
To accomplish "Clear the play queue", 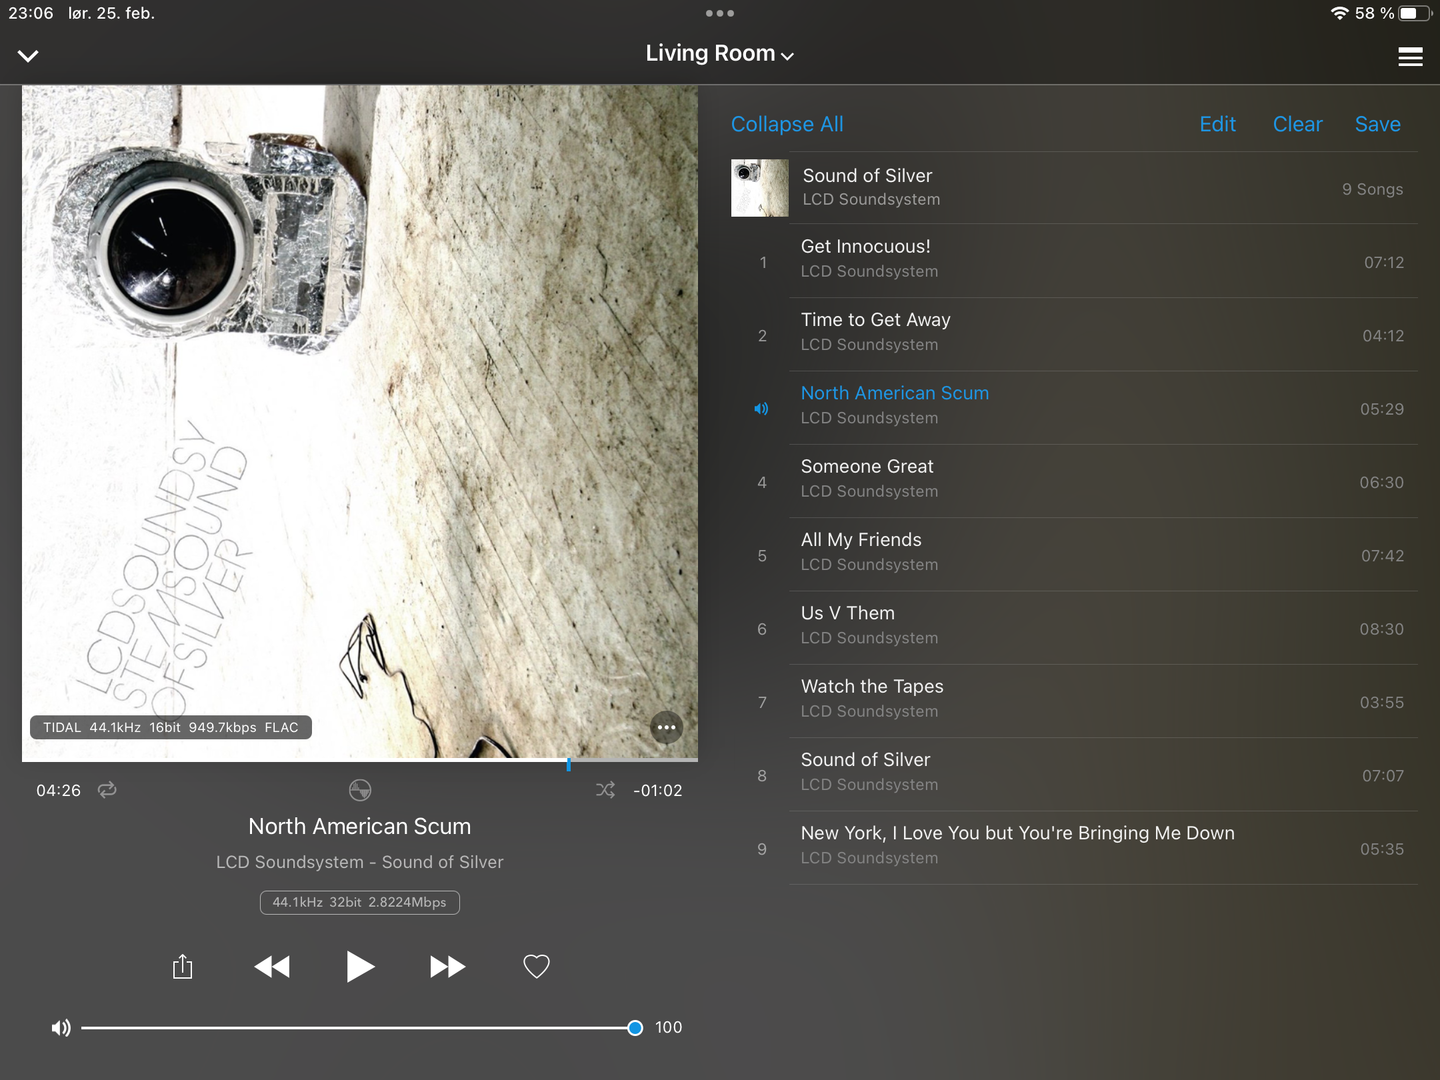I will (x=1297, y=124).
